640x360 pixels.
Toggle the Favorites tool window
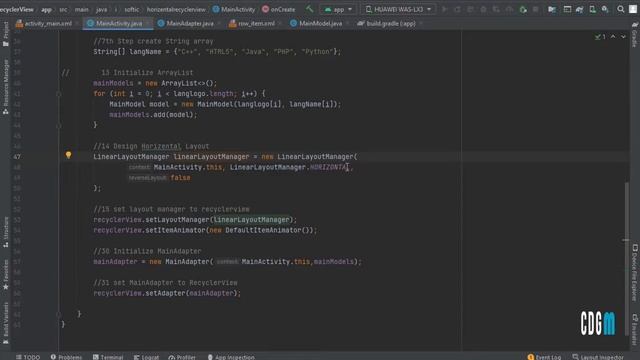tap(5, 275)
